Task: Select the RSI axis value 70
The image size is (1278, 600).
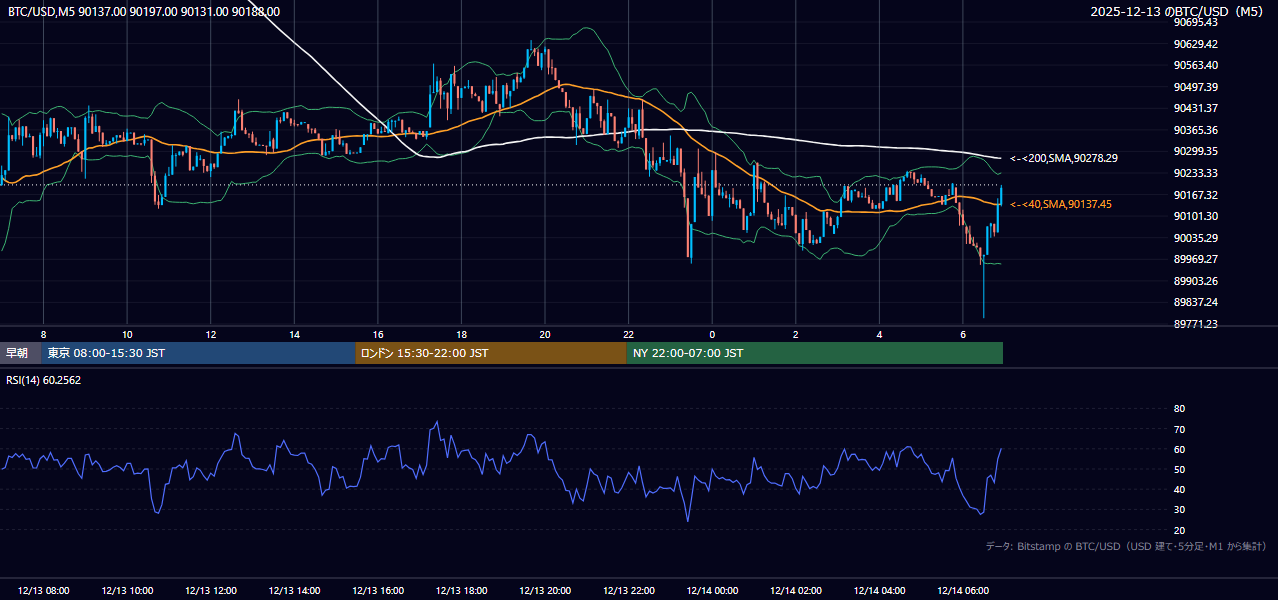Action: tap(1179, 429)
